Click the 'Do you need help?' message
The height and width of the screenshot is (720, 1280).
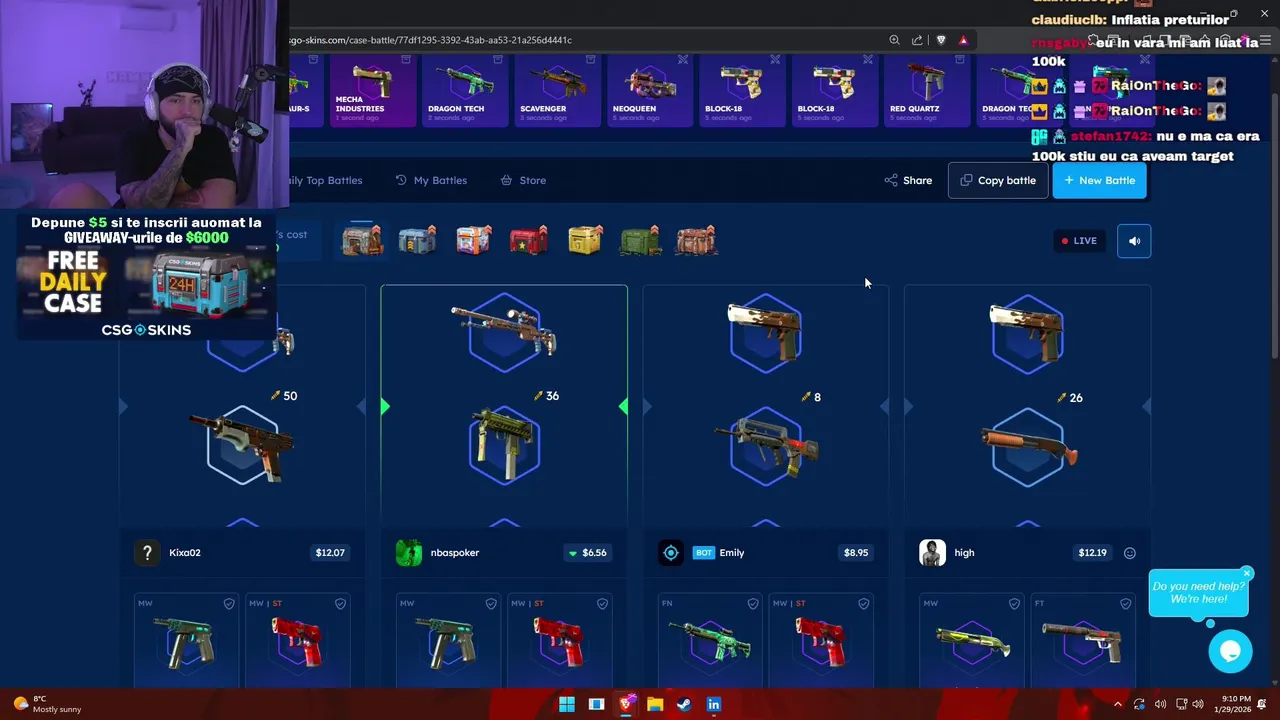[x=1198, y=593]
